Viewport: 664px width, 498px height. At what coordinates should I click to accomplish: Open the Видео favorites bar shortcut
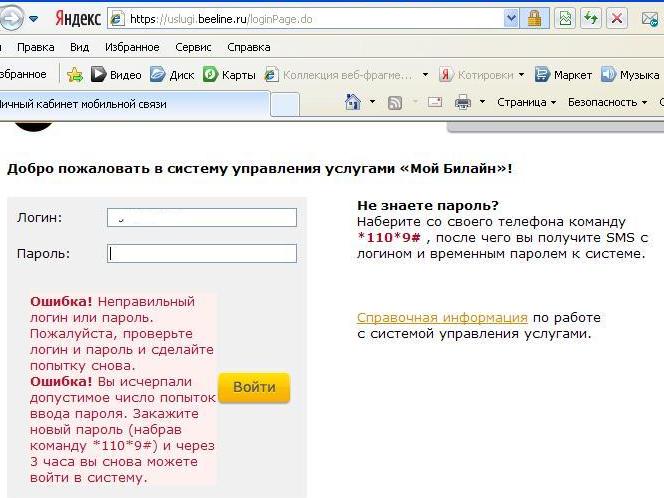click(116, 74)
